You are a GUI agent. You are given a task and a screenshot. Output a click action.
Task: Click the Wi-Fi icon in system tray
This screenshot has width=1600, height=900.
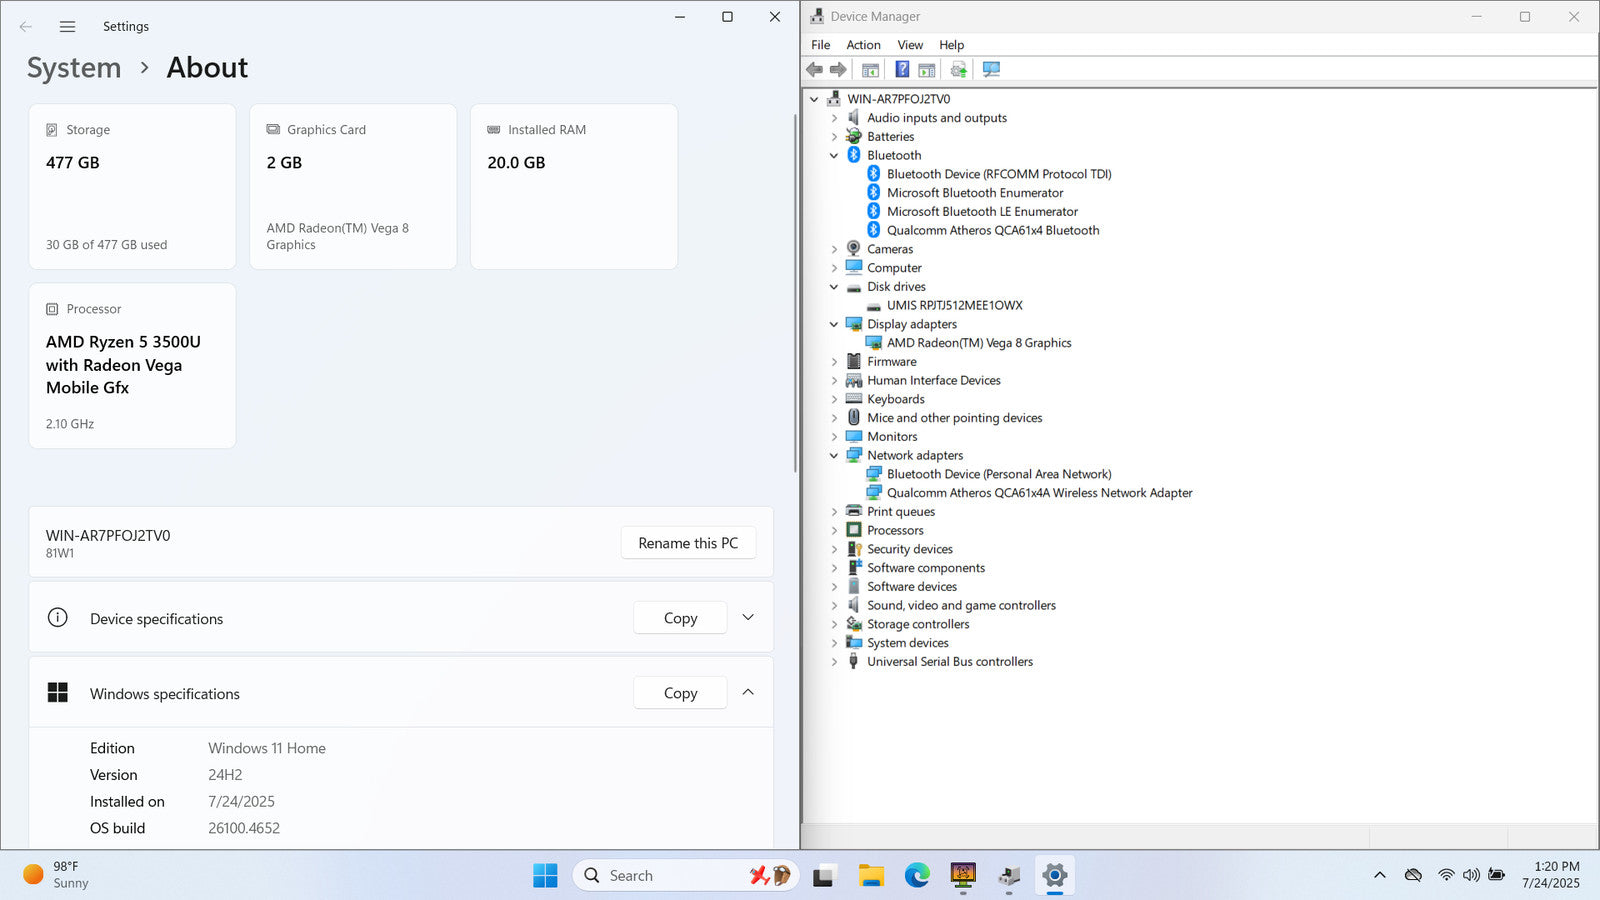[x=1446, y=875]
